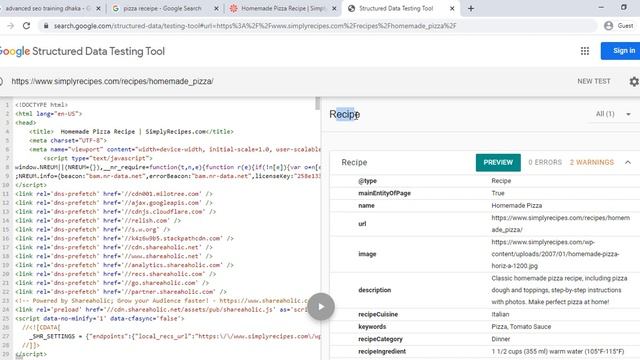640x360 pixels.
Task: Click the keywords value Pizza, Tomato Sauce
Action: [521, 327]
